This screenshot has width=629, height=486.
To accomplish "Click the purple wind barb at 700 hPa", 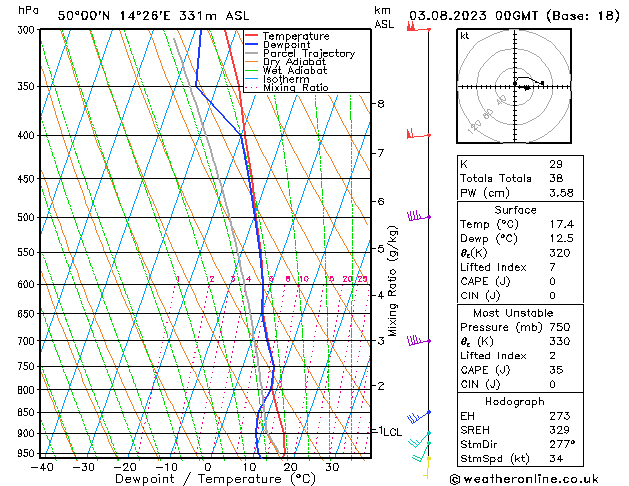I will point(418,341).
